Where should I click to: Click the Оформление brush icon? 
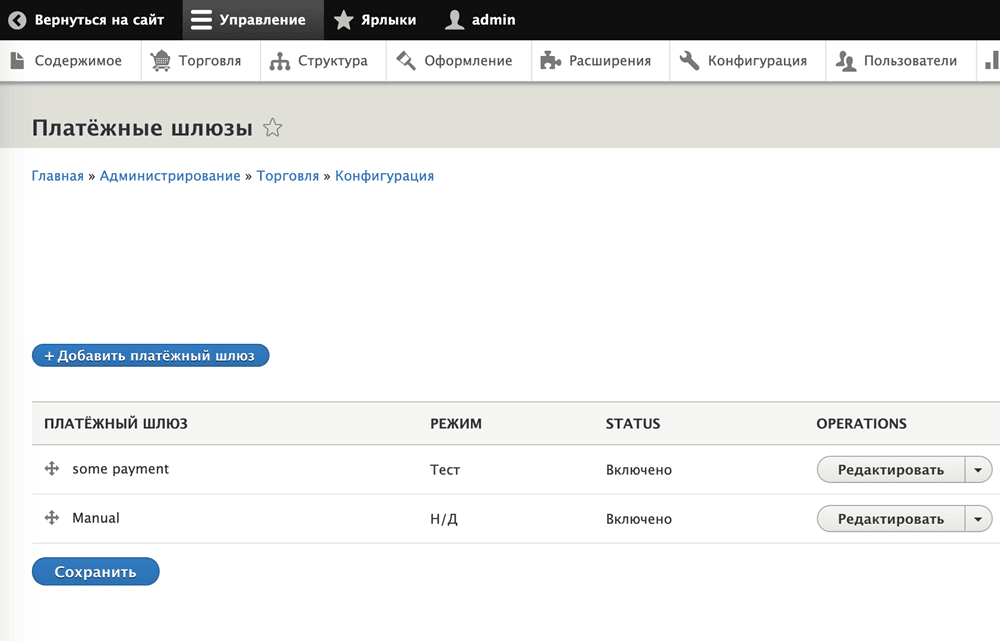pyautogui.click(x=406, y=61)
